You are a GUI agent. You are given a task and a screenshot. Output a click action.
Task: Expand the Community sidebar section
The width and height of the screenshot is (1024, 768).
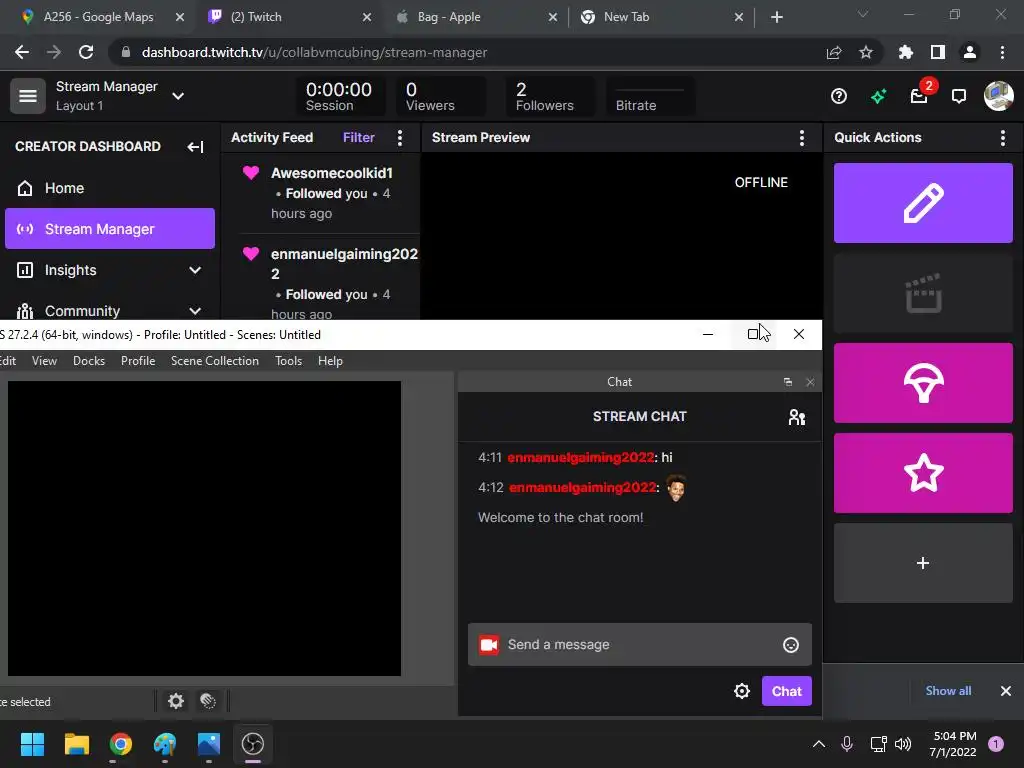coord(195,312)
